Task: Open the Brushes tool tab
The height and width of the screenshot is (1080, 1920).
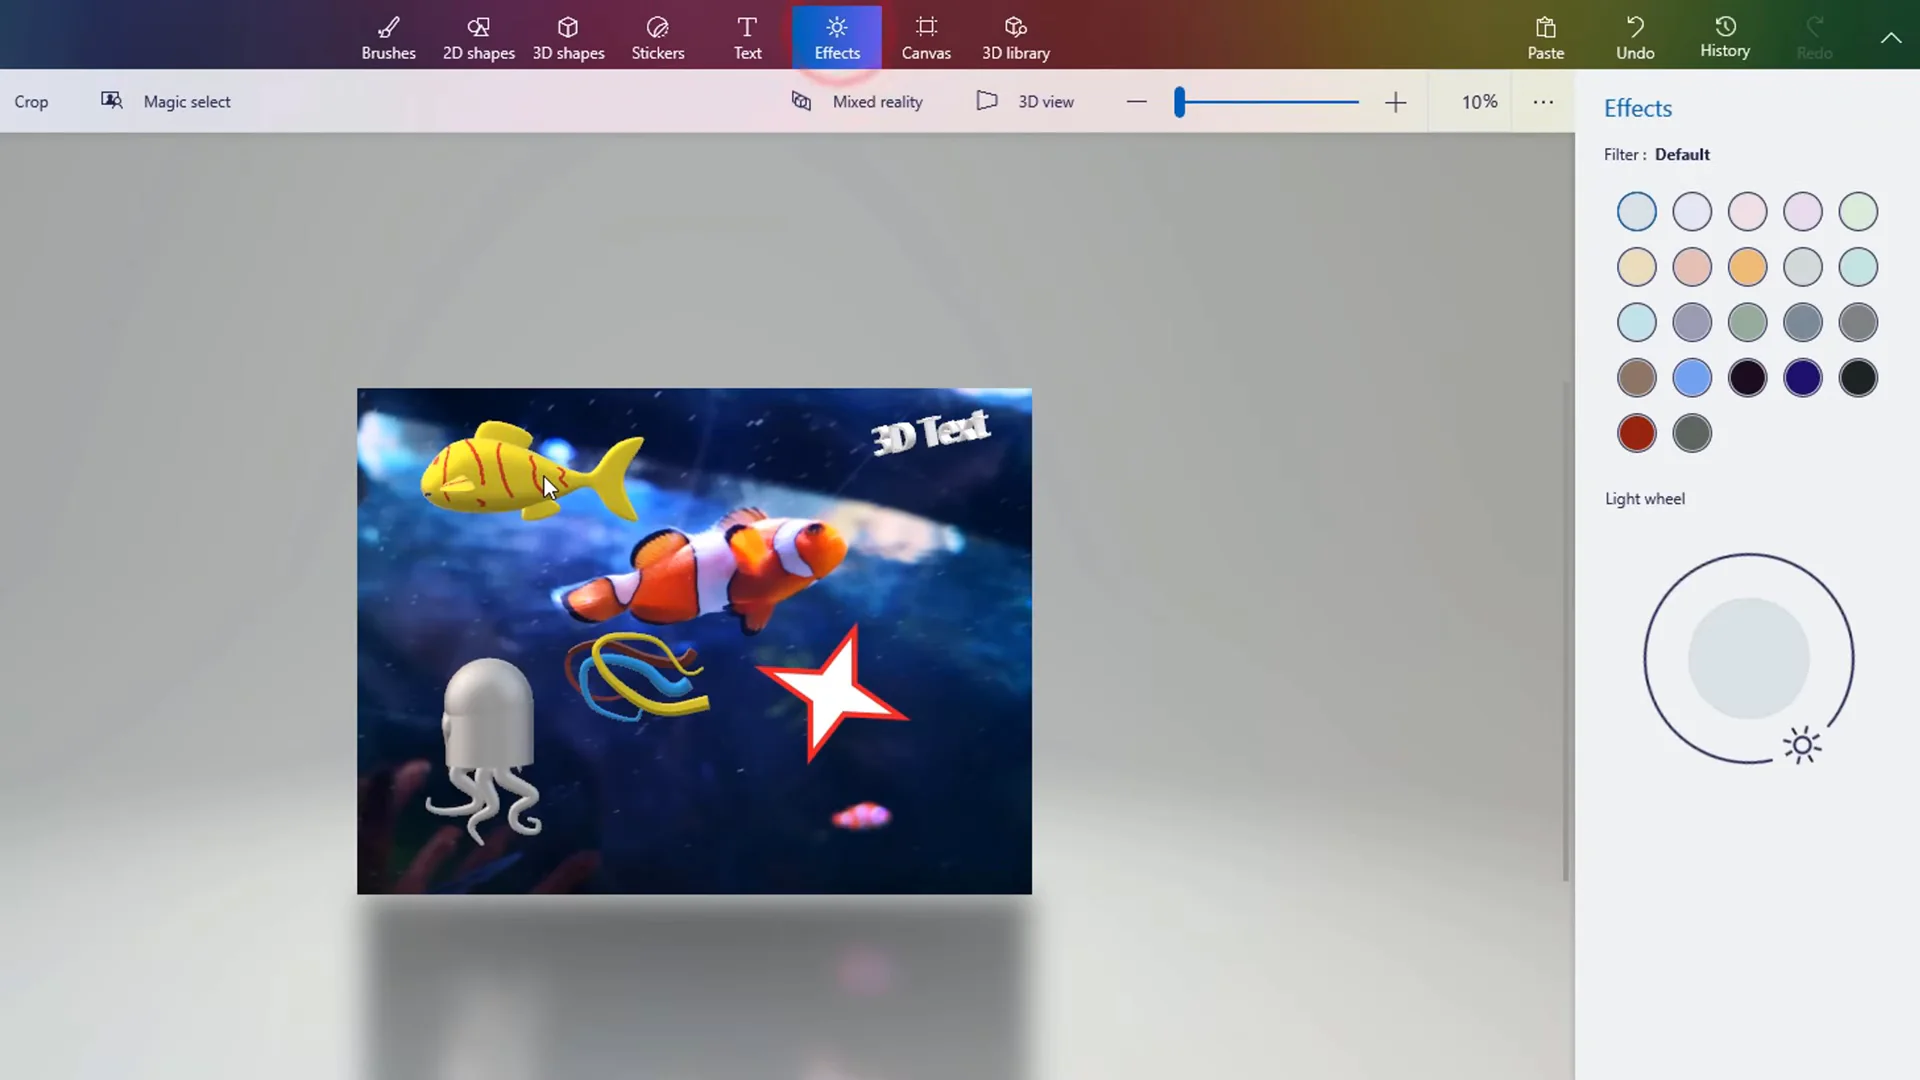Action: 388,37
